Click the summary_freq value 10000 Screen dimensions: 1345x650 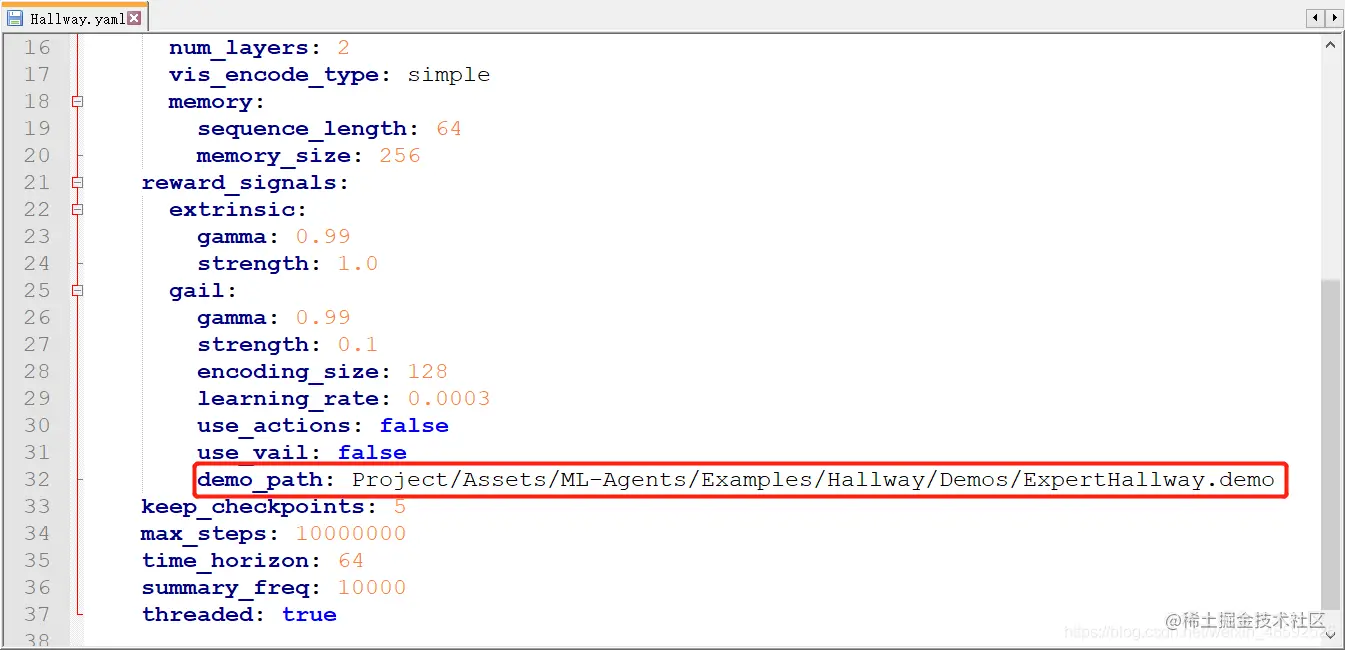(x=372, y=588)
